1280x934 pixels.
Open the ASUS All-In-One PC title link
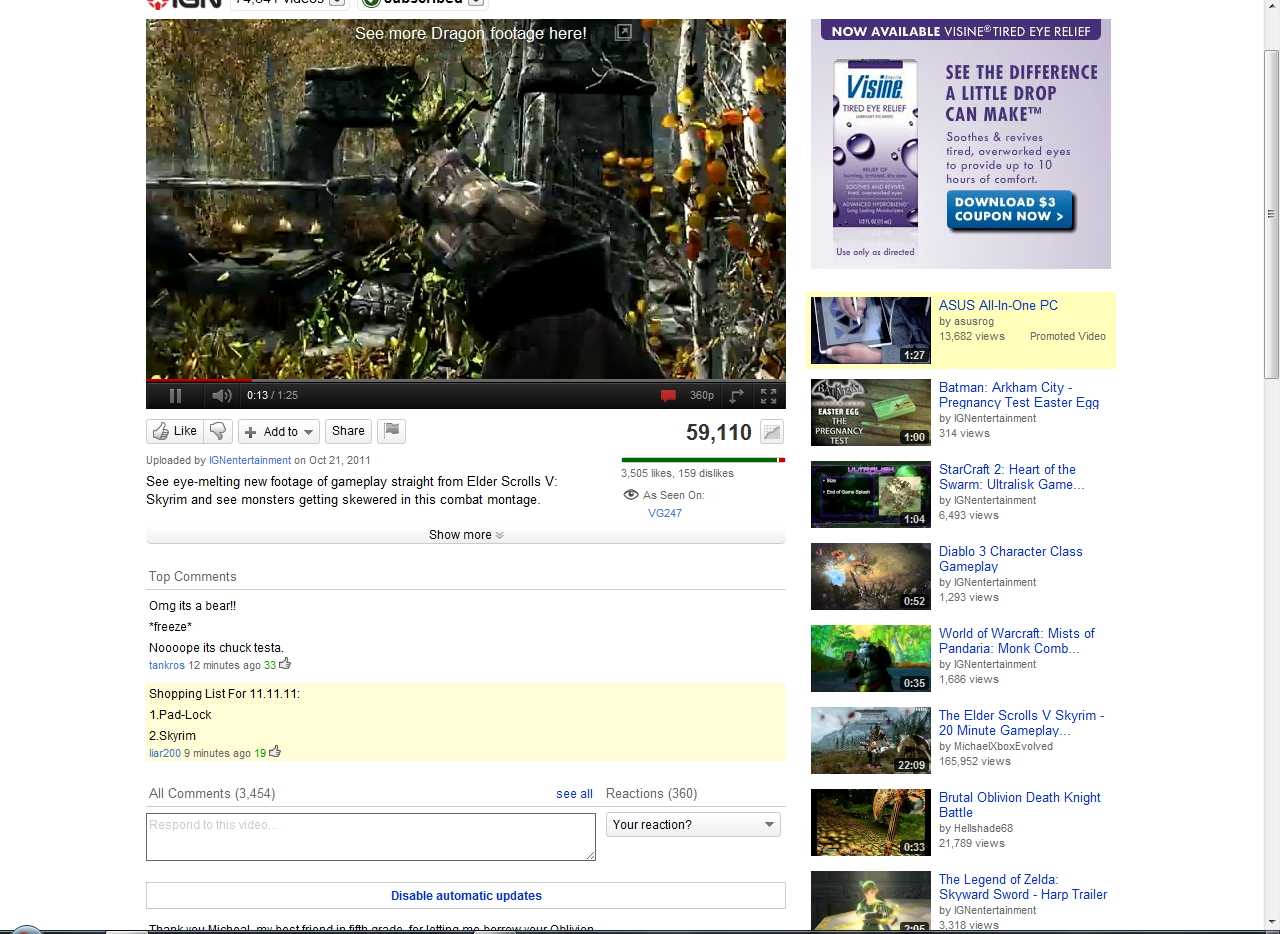click(998, 306)
